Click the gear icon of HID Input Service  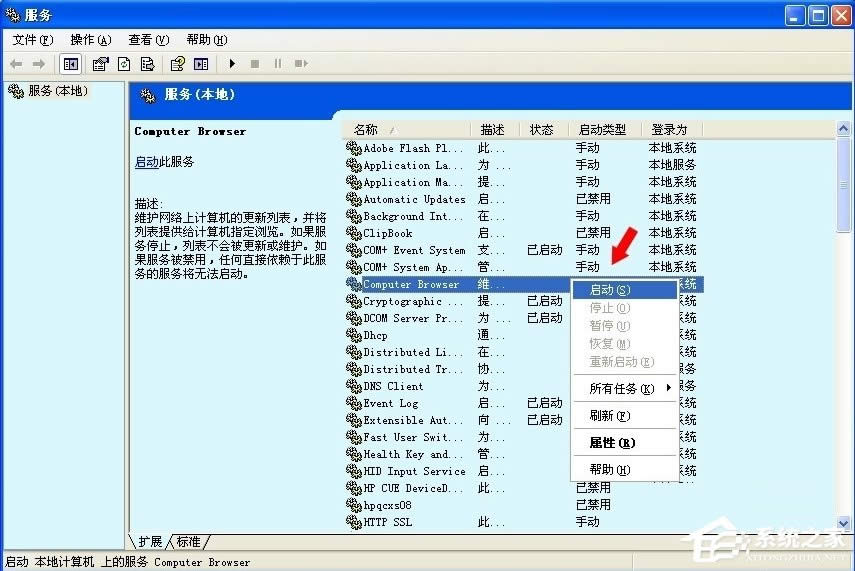point(354,471)
